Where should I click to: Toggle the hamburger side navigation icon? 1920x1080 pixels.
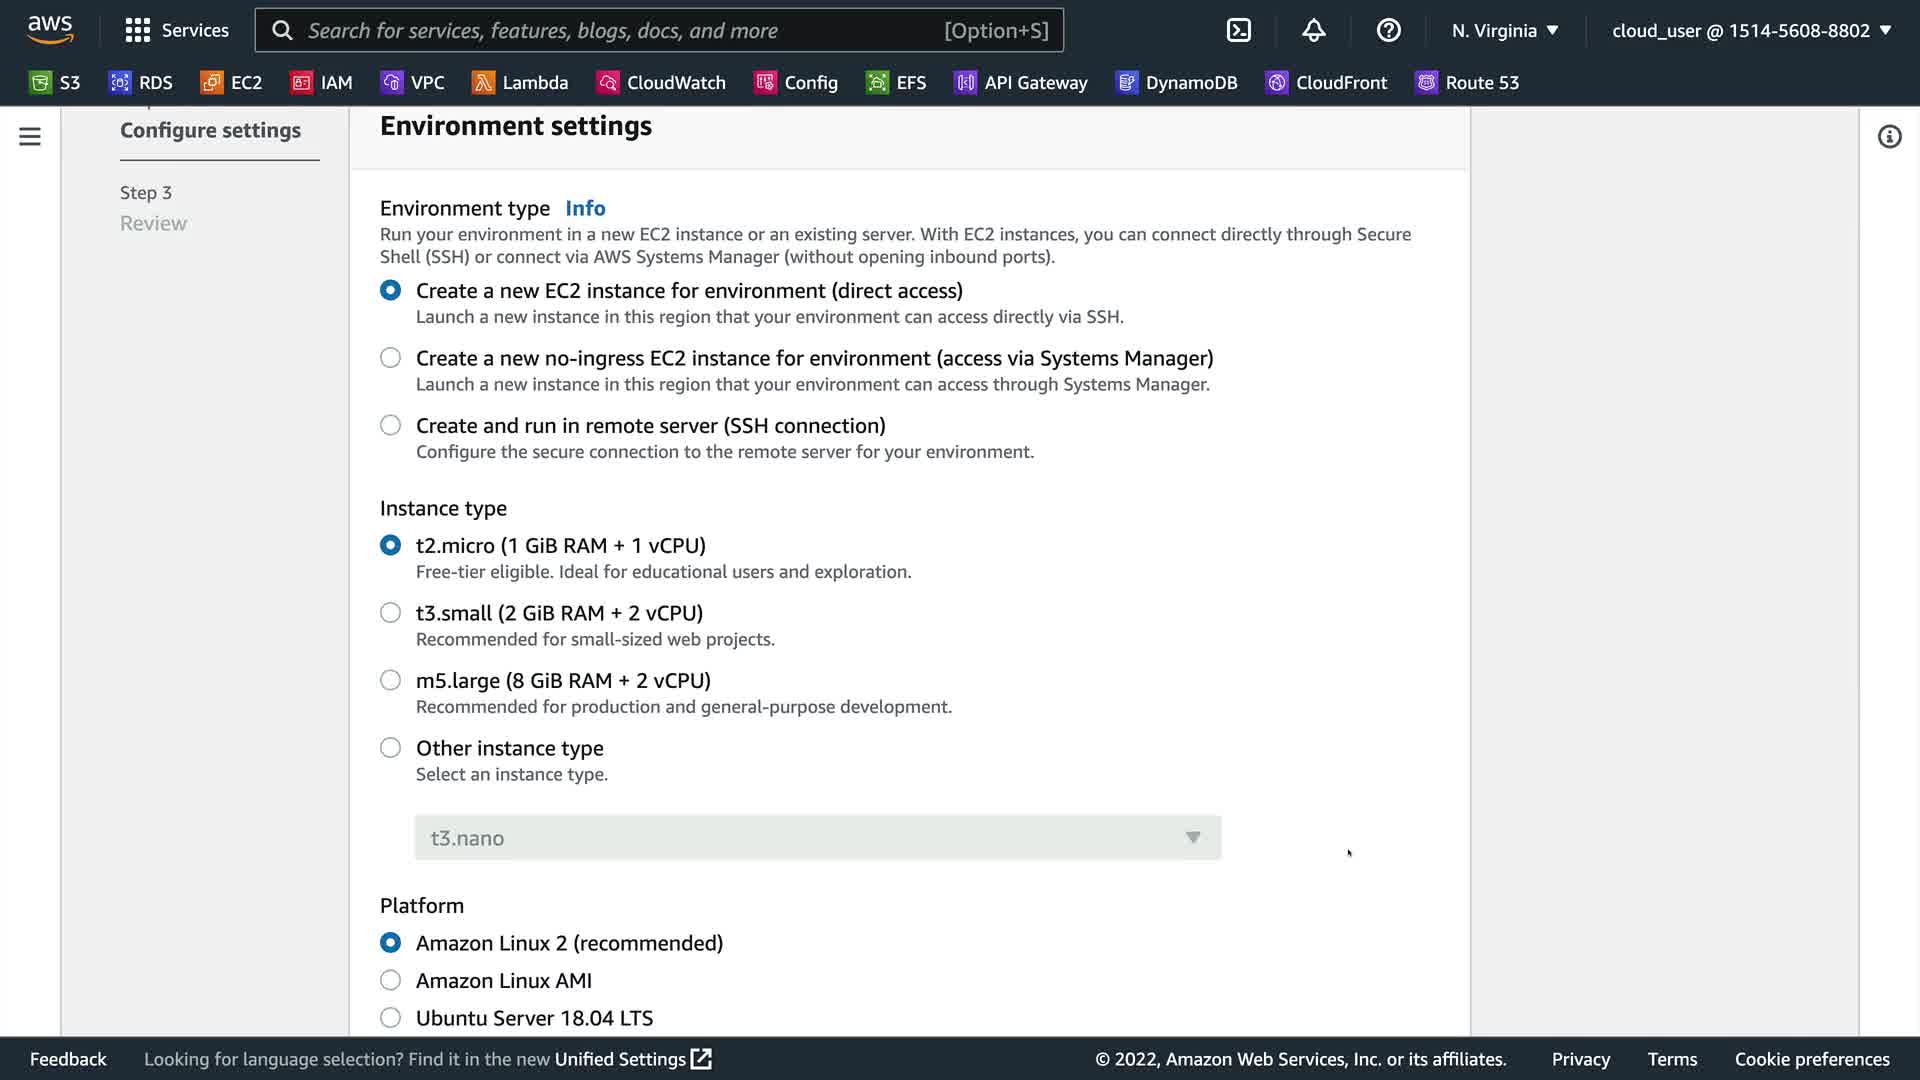point(30,136)
